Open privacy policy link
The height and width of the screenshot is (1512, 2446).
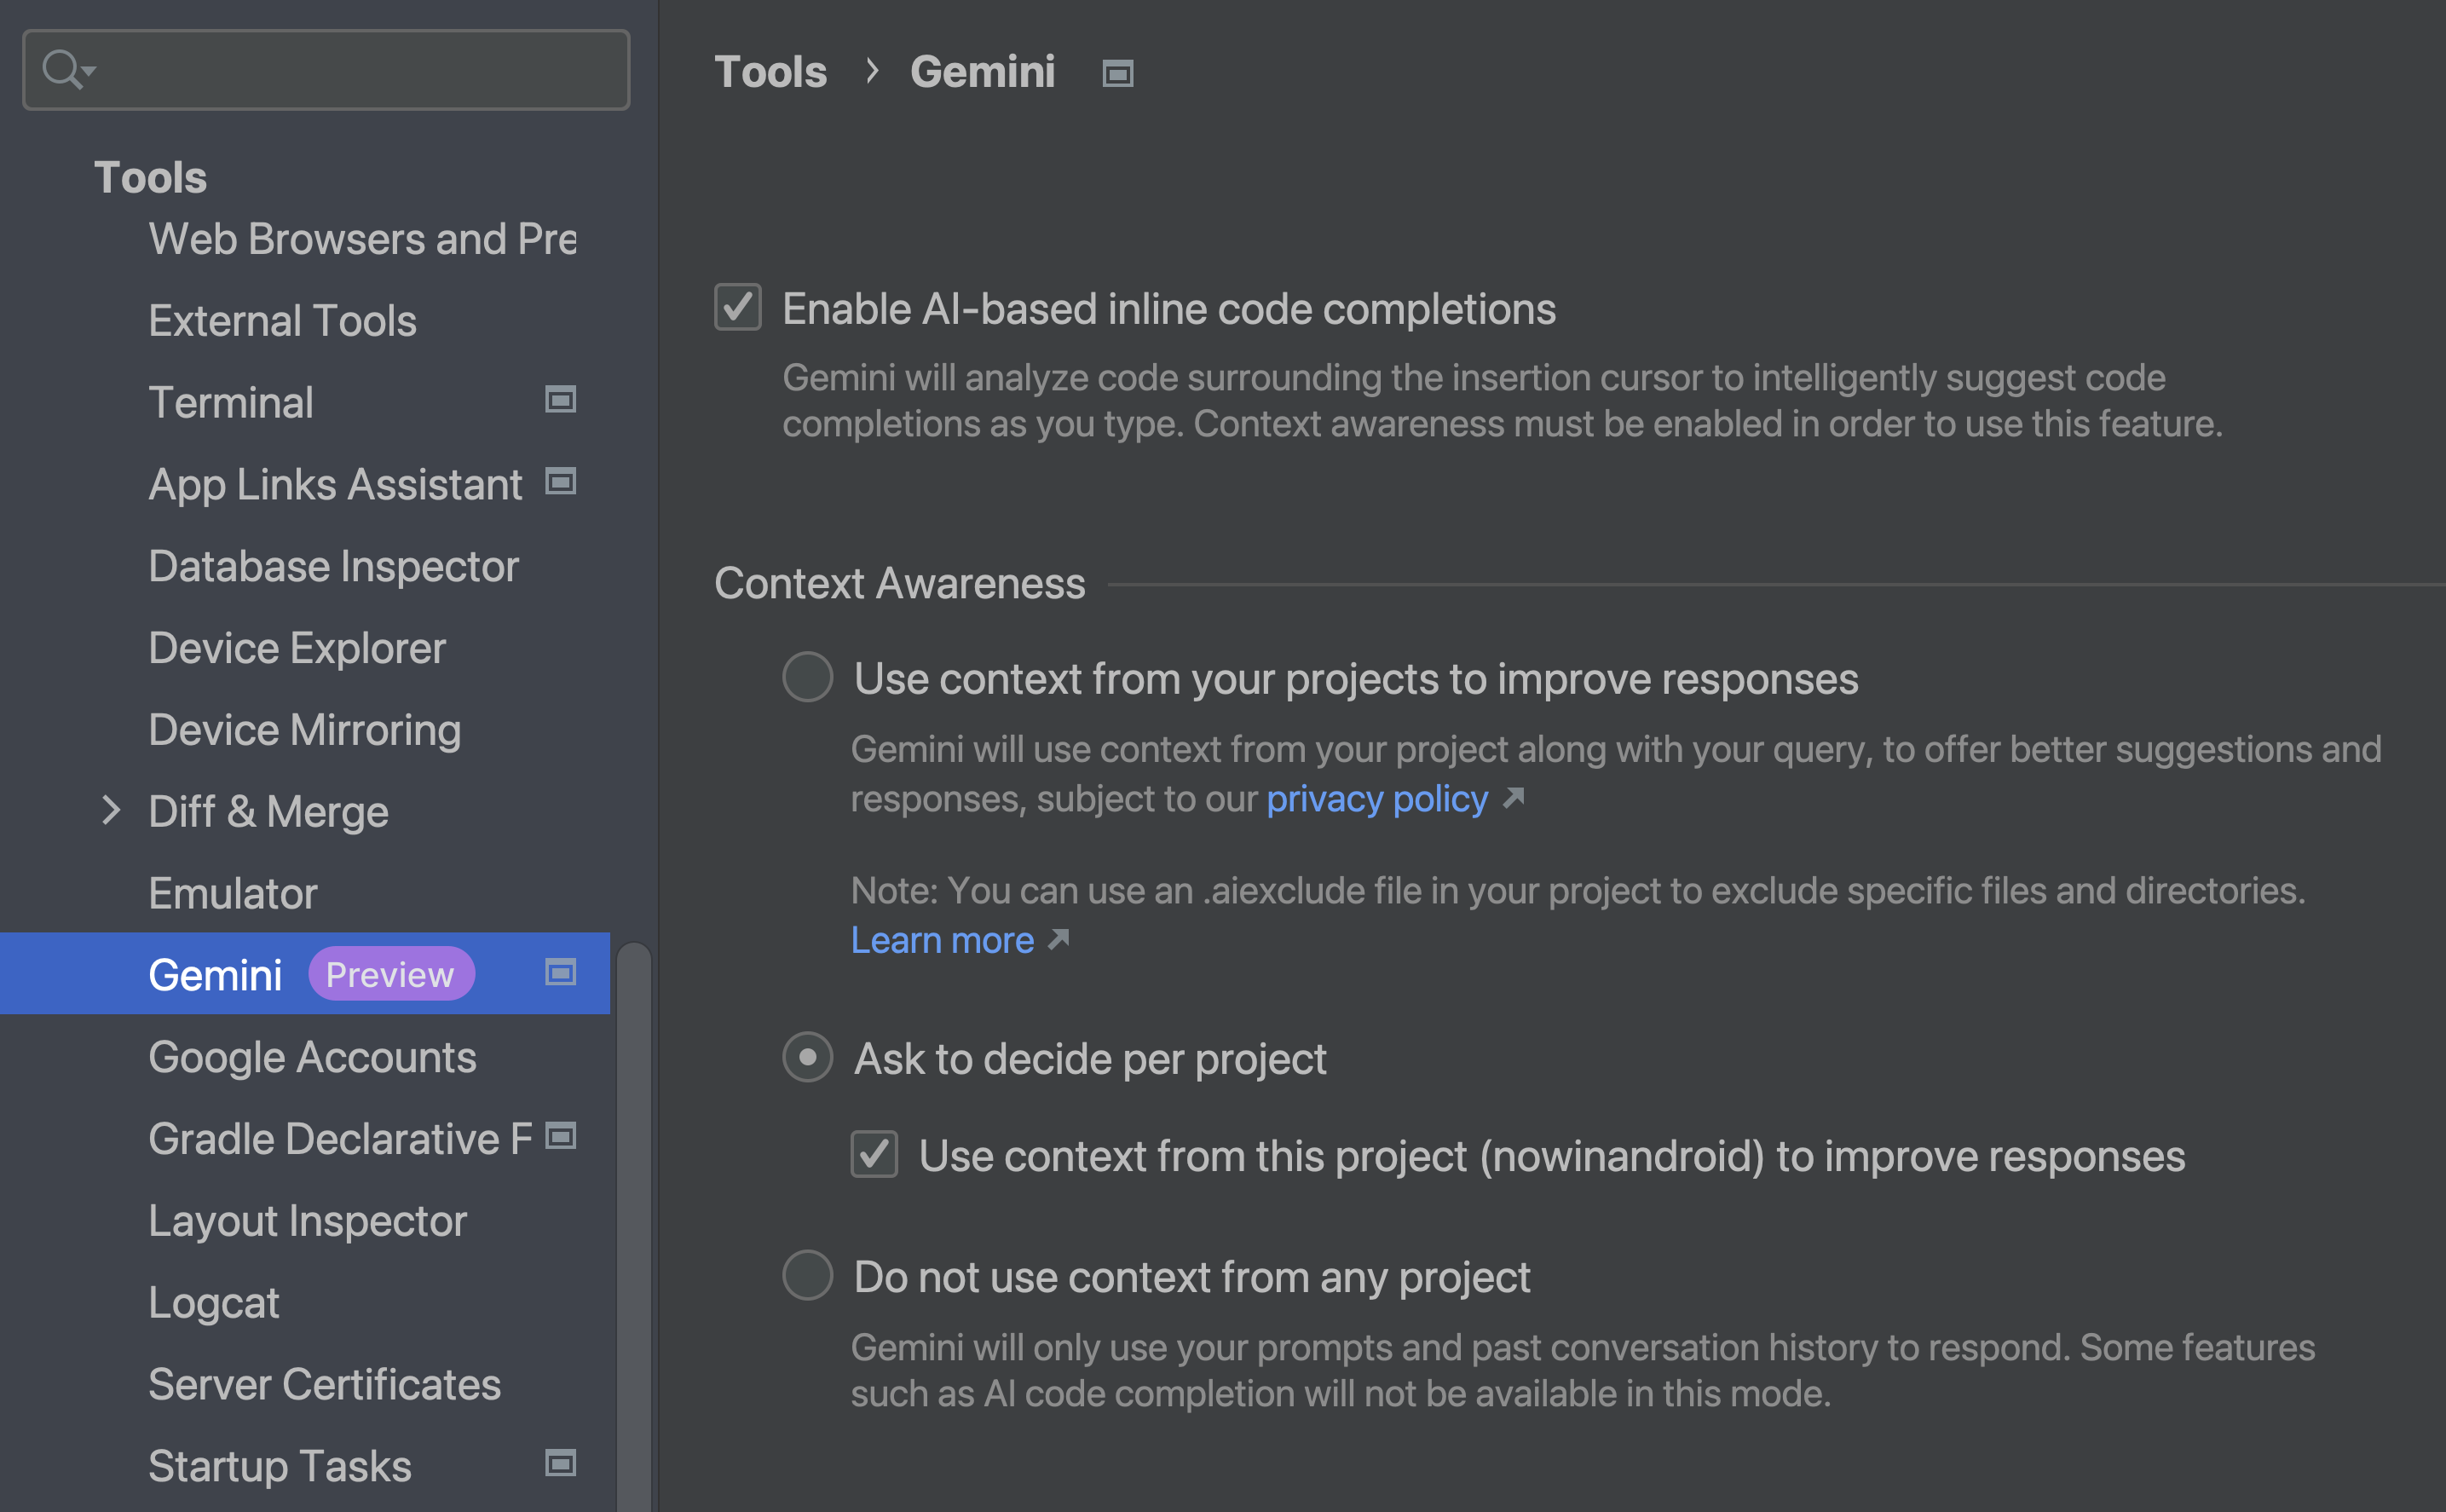[1382, 800]
